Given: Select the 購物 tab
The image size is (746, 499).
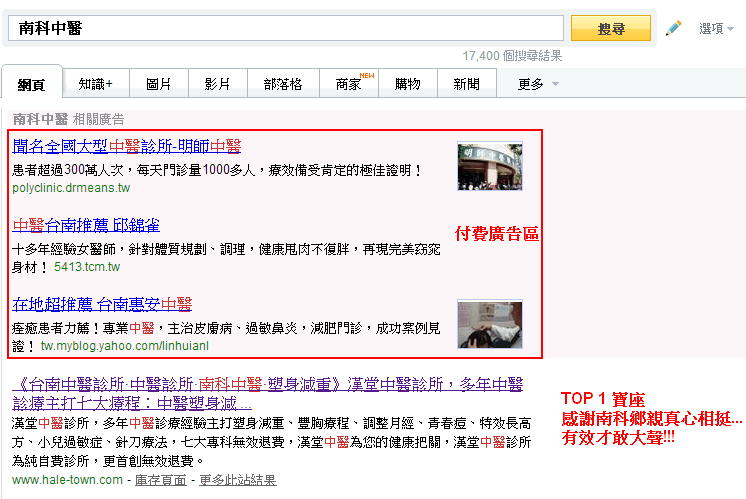Looking at the screenshot, I should [407, 84].
